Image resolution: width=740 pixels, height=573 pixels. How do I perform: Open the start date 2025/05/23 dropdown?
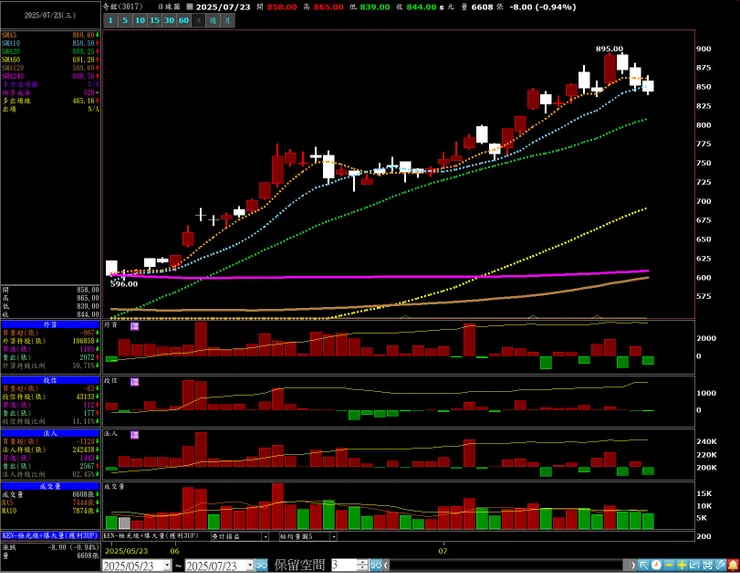click(167, 565)
